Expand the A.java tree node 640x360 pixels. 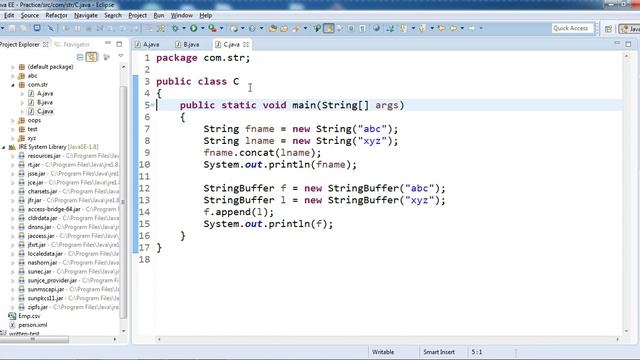22,94
